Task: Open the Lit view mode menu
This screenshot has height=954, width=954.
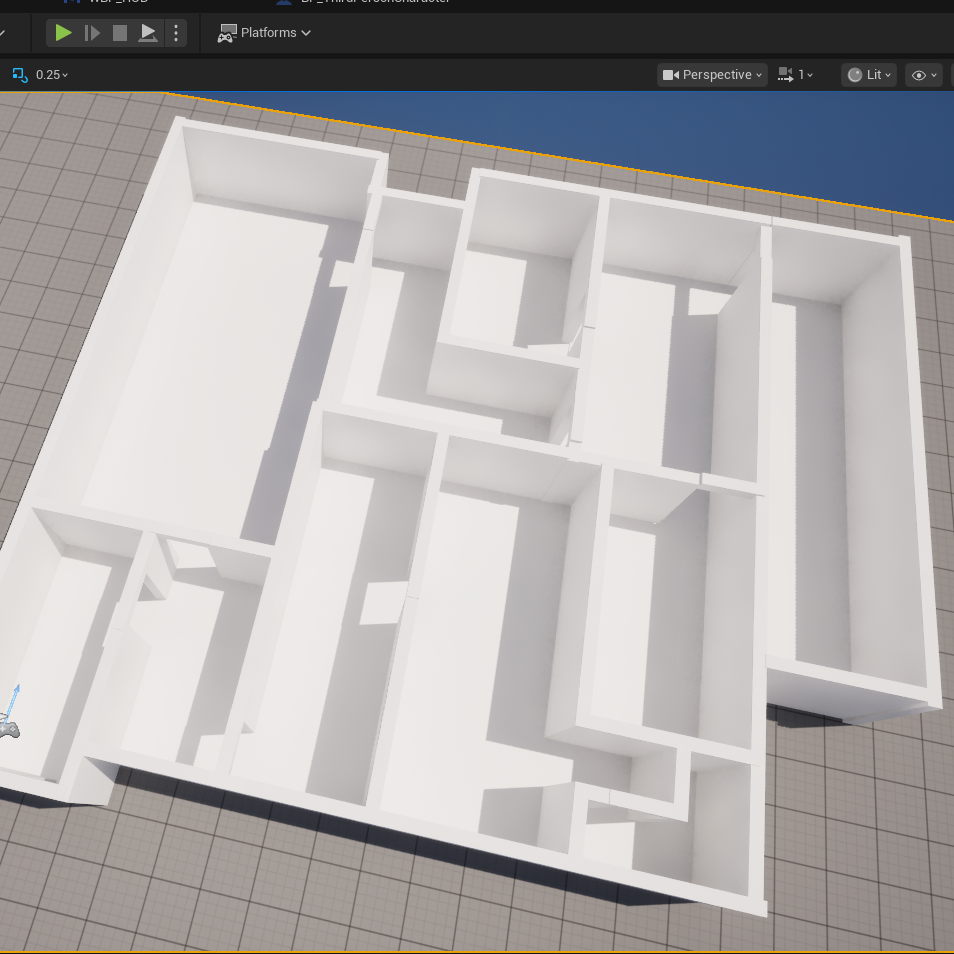Action: point(869,75)
